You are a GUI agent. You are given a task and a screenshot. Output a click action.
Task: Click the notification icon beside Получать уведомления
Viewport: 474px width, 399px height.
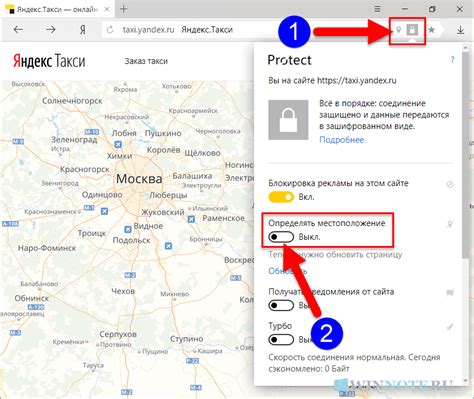point(450,293)
